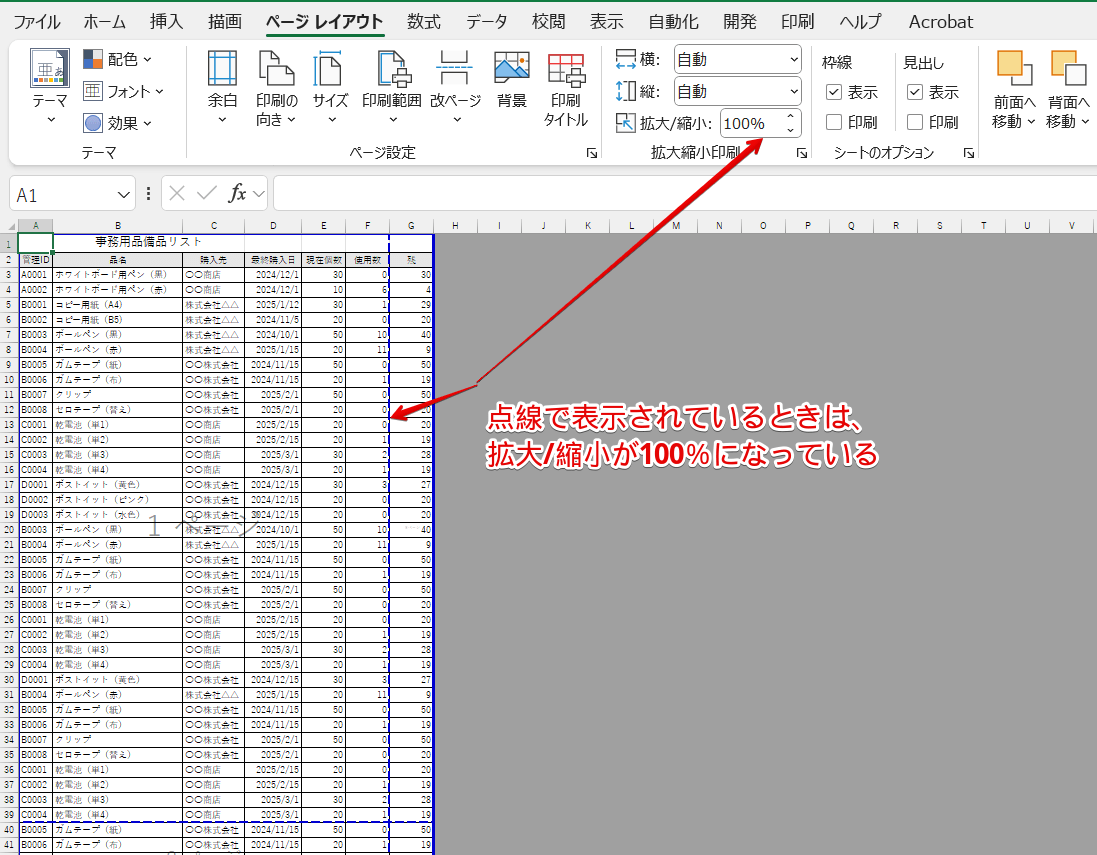Click the サイズ paper size icon

point(330,70)
